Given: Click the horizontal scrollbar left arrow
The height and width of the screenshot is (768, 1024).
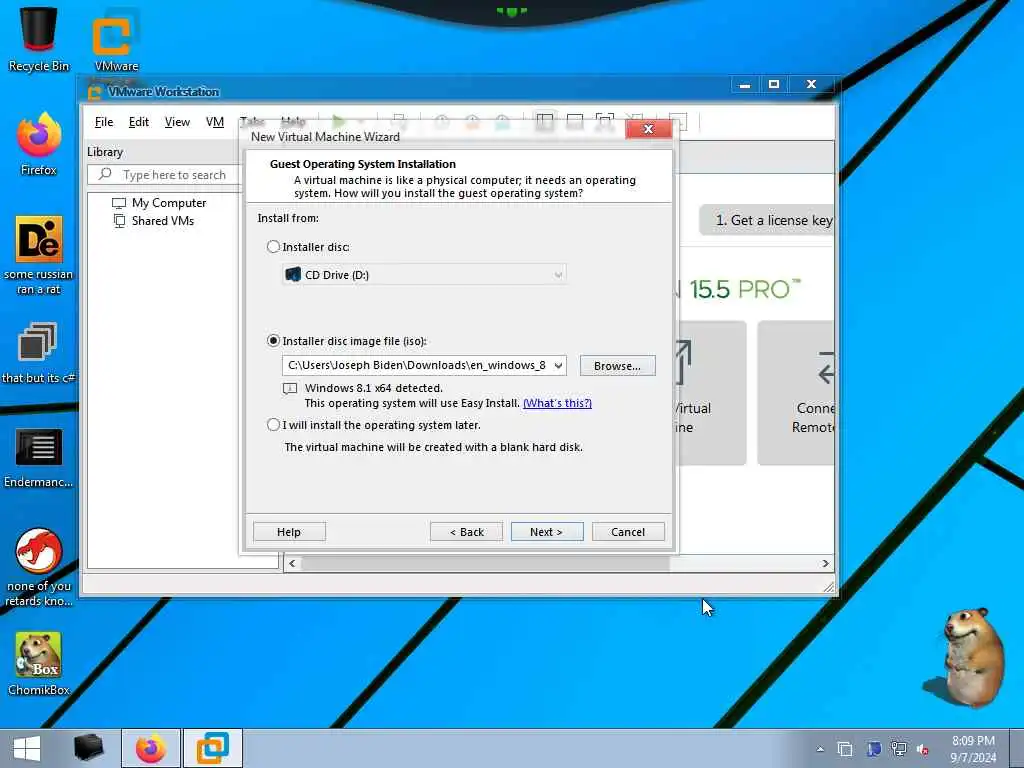Looking at the screenshot, I should click(x=292, y=564).
